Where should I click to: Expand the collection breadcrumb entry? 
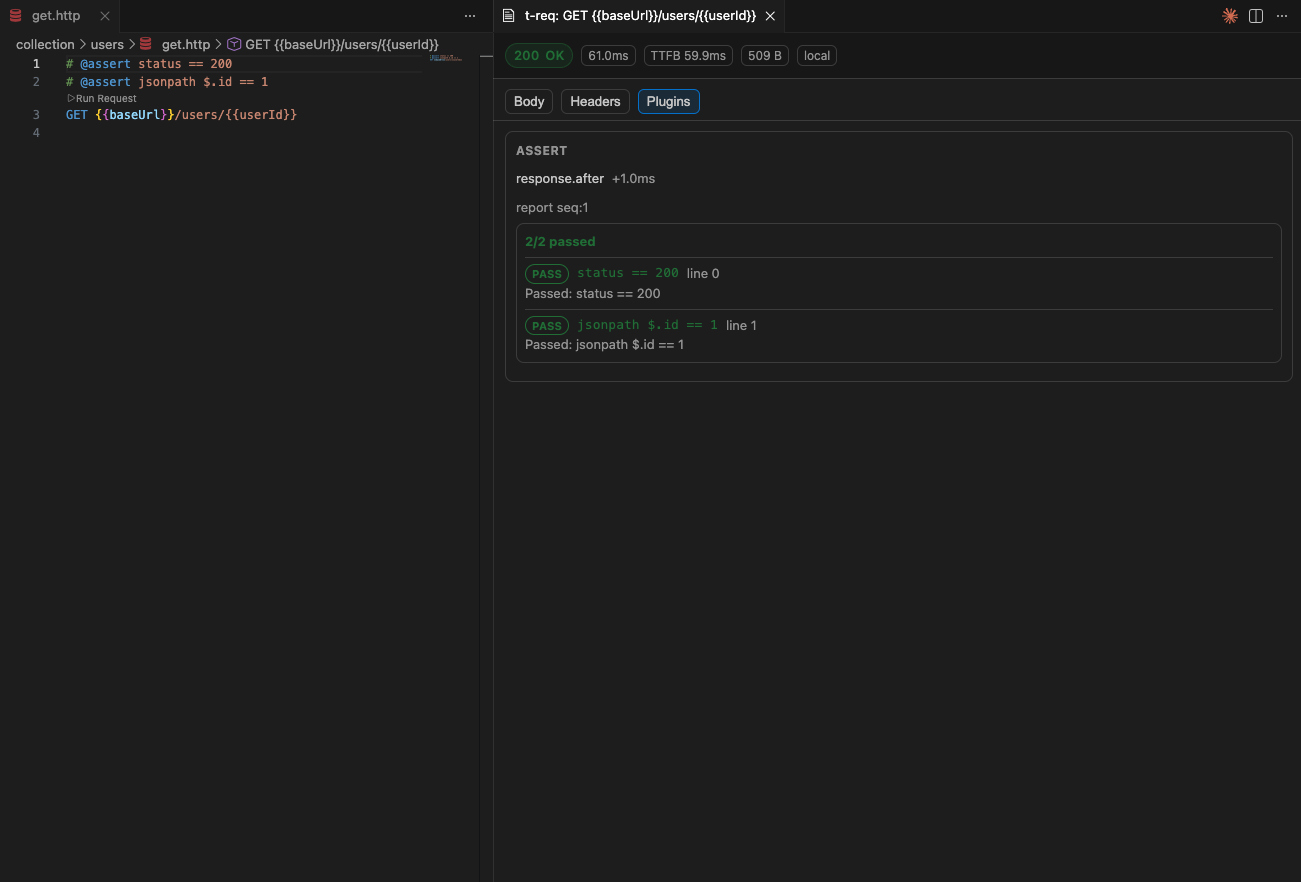coord(45,44)
